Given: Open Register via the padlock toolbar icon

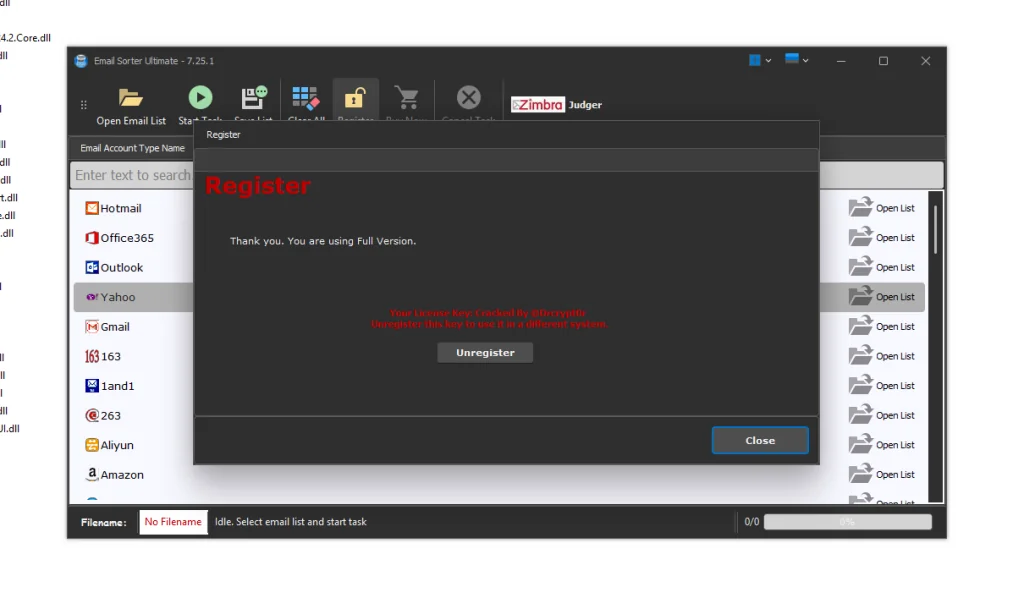Looking at the screenshot, I should coord(356,97).
